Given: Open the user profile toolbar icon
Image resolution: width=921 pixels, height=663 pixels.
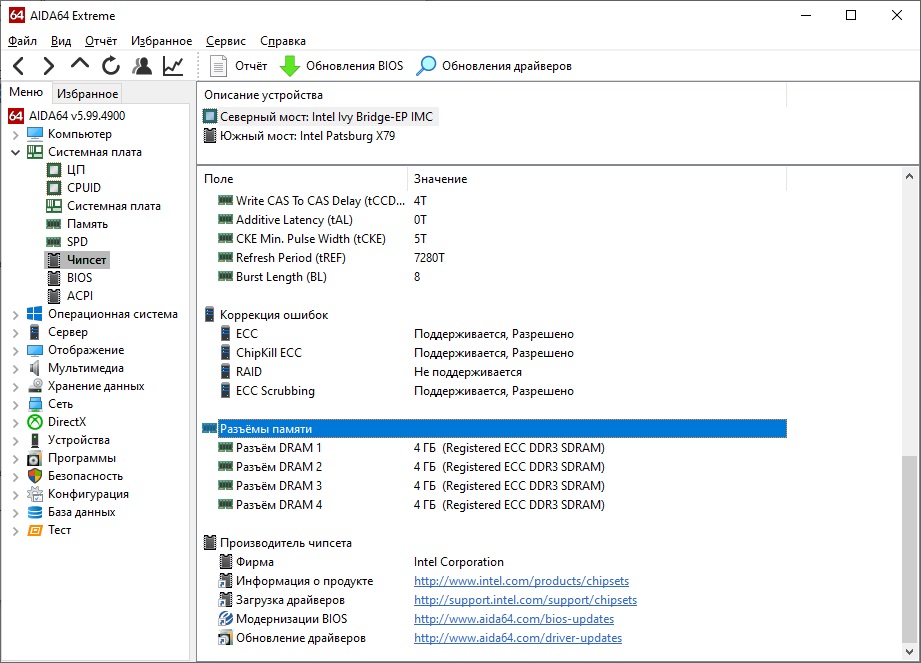Looking at the screenshot, I should 142,66.
